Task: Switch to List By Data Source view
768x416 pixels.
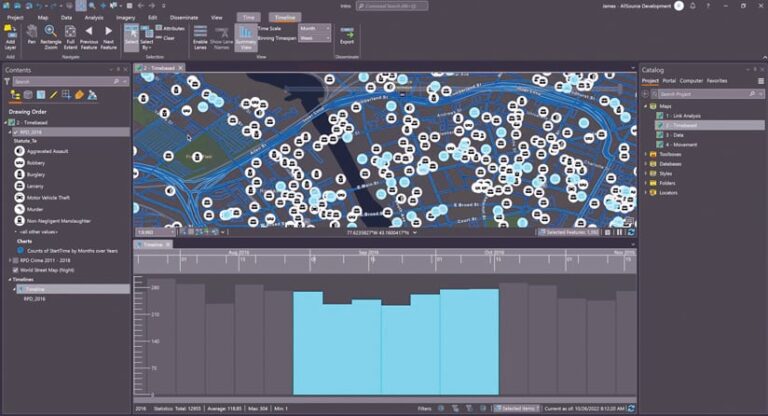Action: (28, 95)
